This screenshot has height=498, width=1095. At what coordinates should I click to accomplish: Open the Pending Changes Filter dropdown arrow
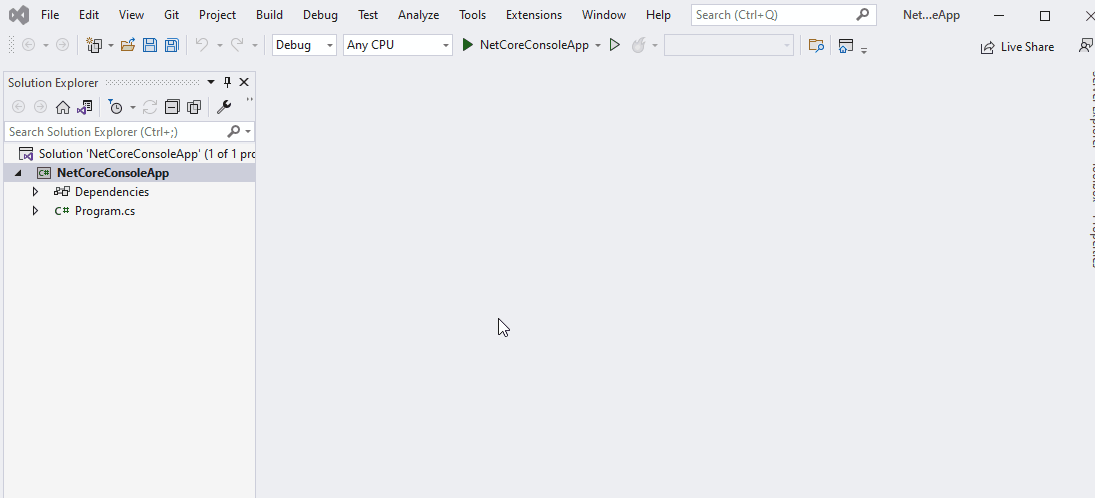(x=133, y=108)
